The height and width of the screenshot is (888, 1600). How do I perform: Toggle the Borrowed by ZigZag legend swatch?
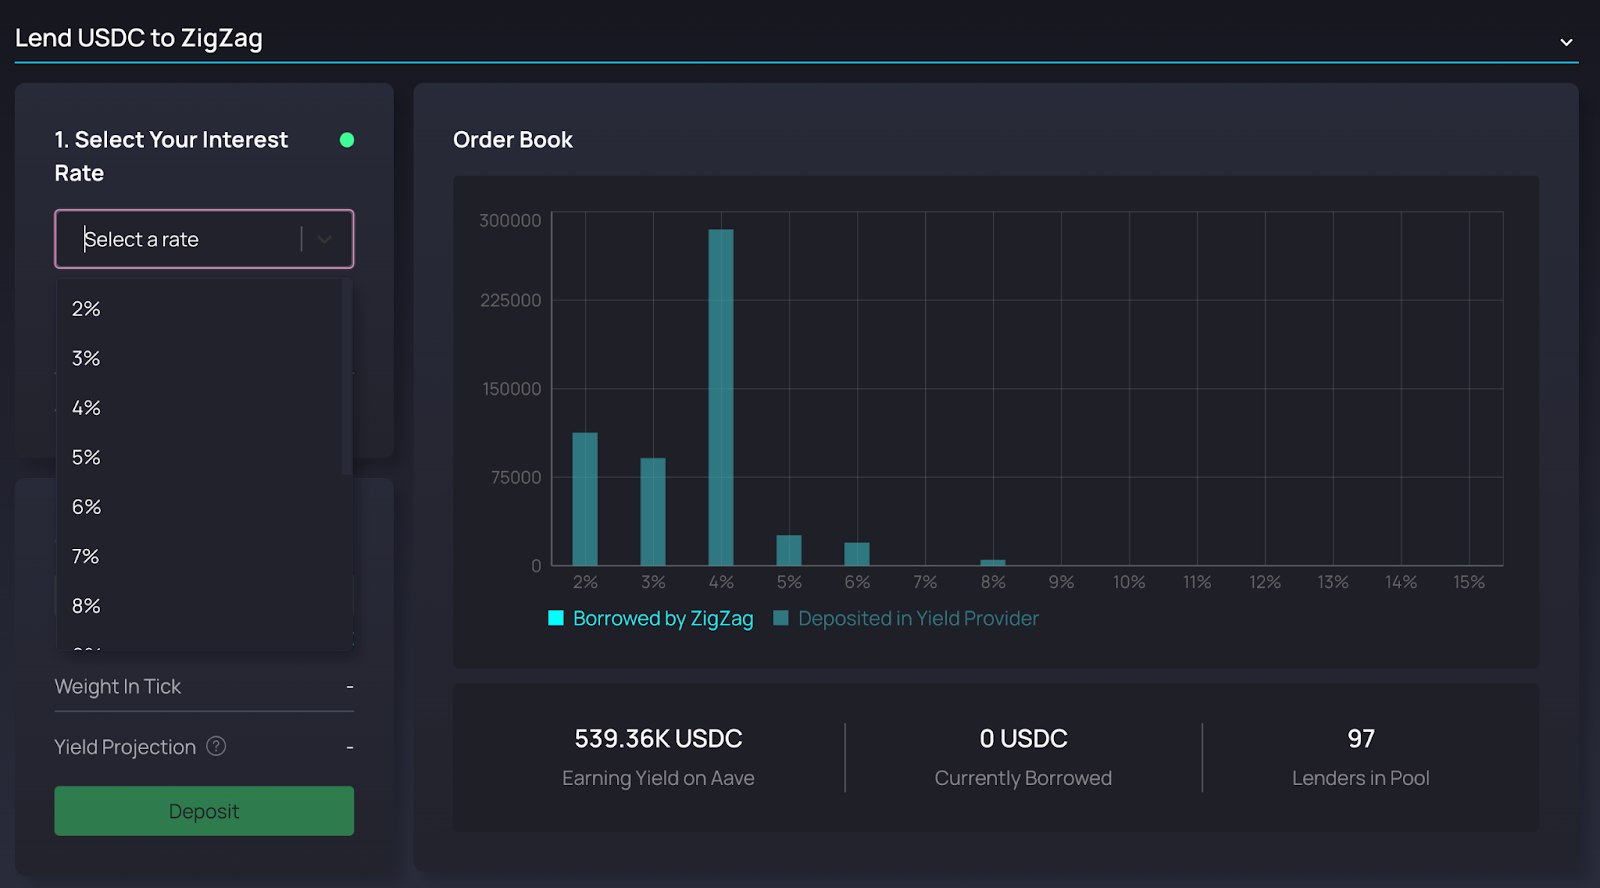click(x=556, y=618)
